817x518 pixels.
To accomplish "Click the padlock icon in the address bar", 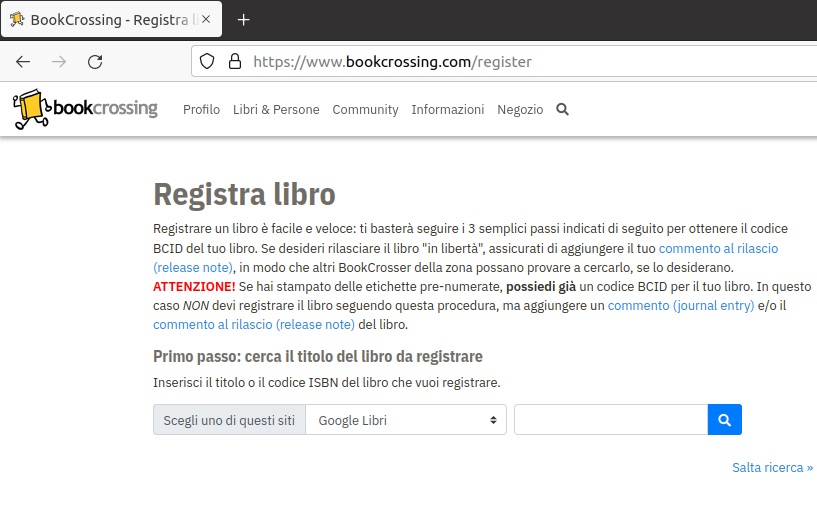I will pyautogui.click(x=235, y=62).
